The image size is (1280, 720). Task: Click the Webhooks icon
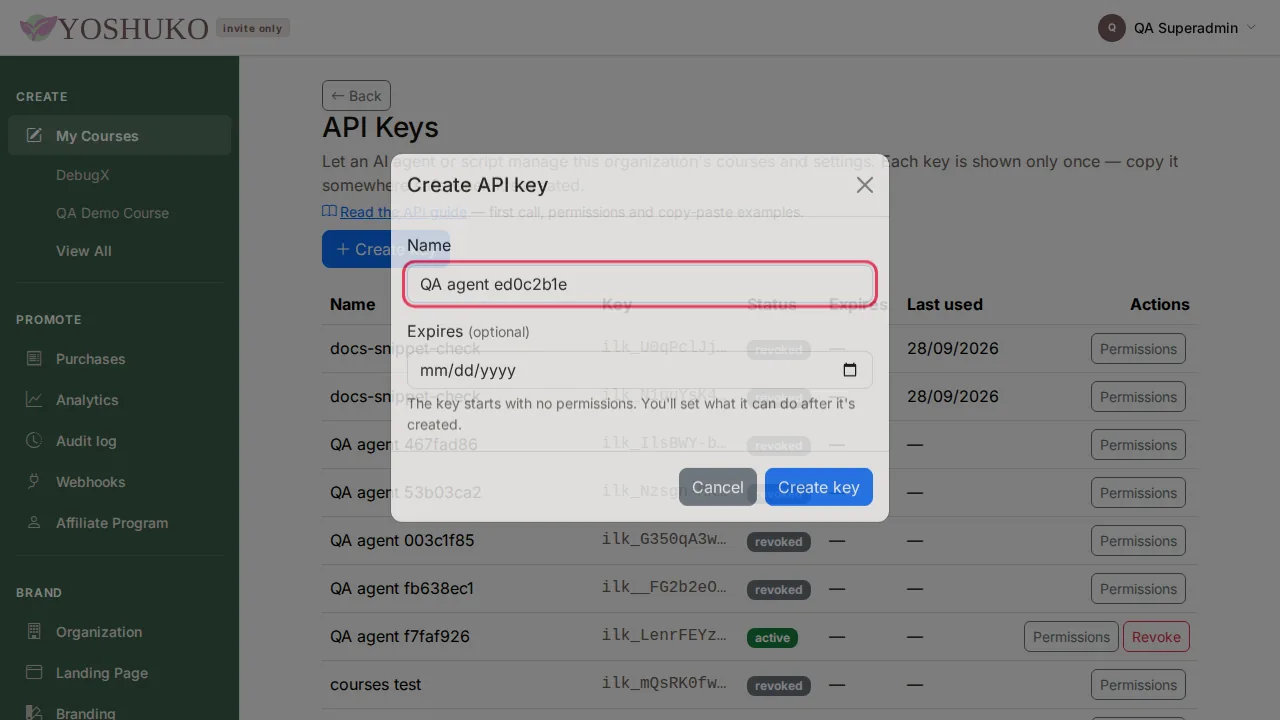34,481
